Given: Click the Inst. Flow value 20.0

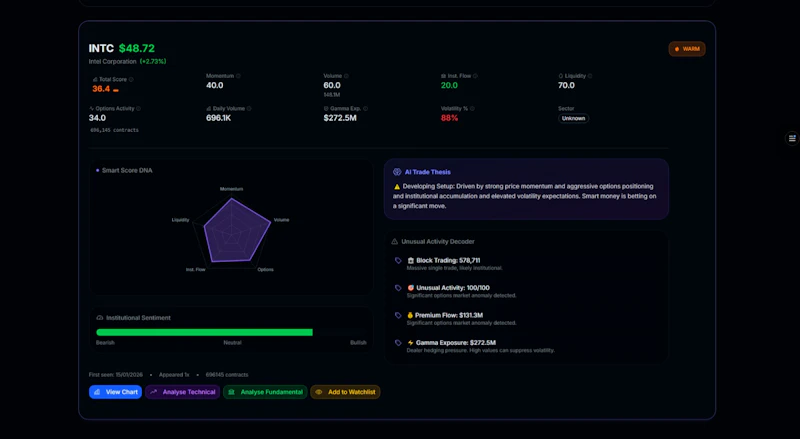Looking at the screenshot, I should [449, 85].
